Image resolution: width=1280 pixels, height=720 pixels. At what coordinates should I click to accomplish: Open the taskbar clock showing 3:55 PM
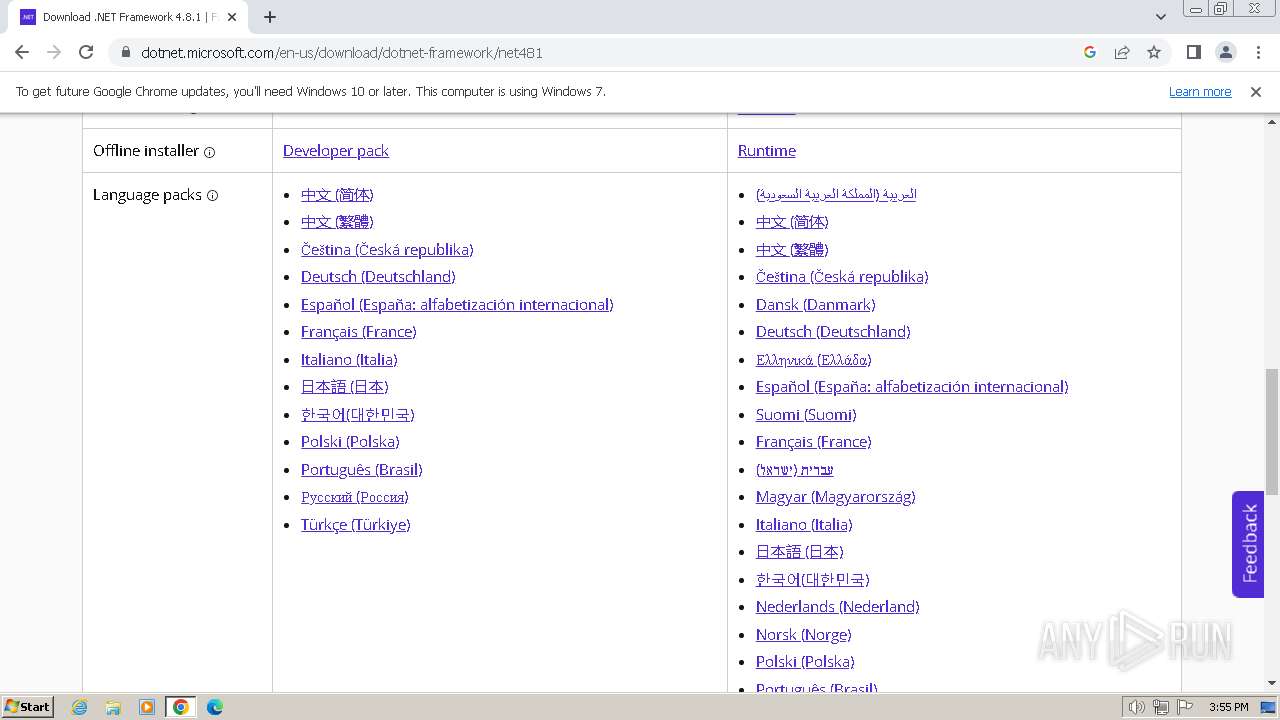pos(1228,707)
